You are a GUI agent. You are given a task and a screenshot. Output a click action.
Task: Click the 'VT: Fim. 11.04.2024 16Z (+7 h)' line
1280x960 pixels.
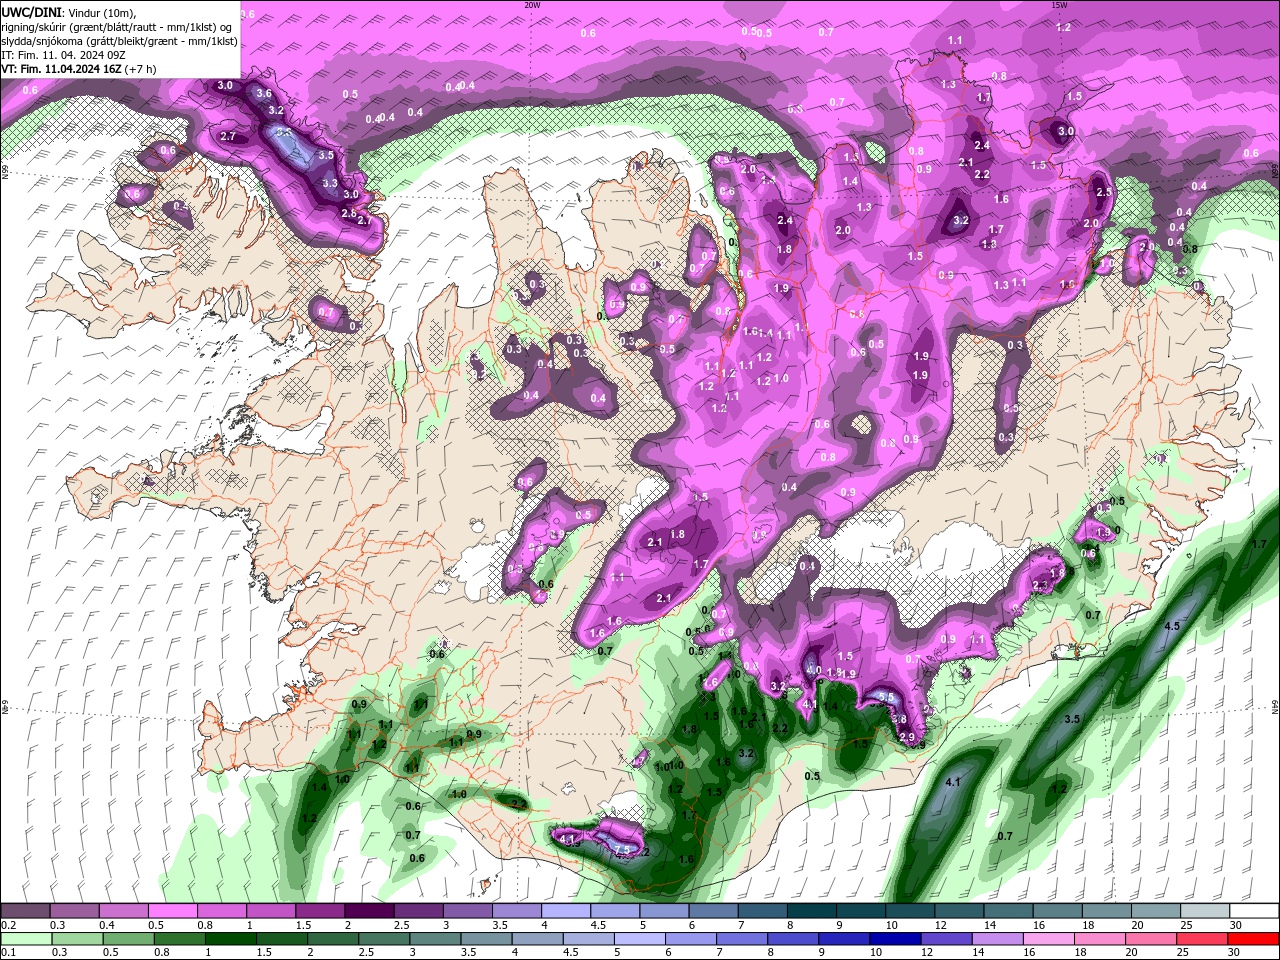tap(79, 69)
